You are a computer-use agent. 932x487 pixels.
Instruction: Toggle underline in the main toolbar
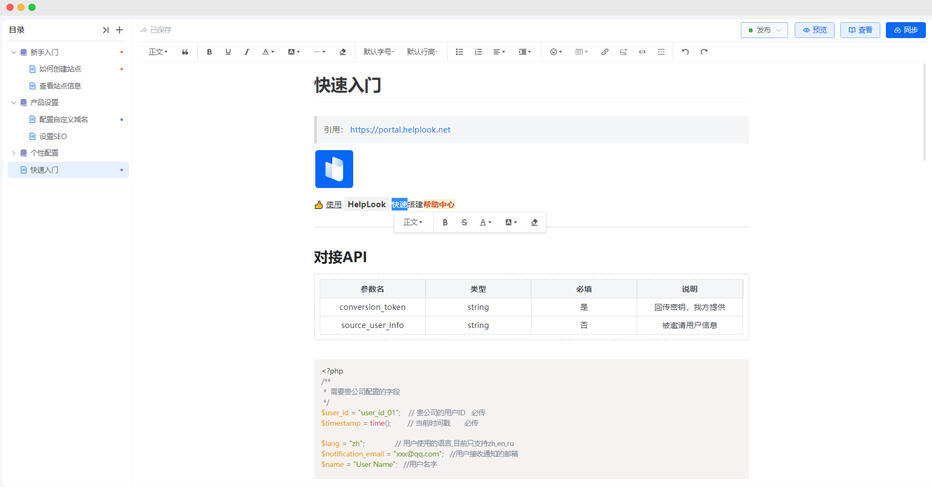228,52
